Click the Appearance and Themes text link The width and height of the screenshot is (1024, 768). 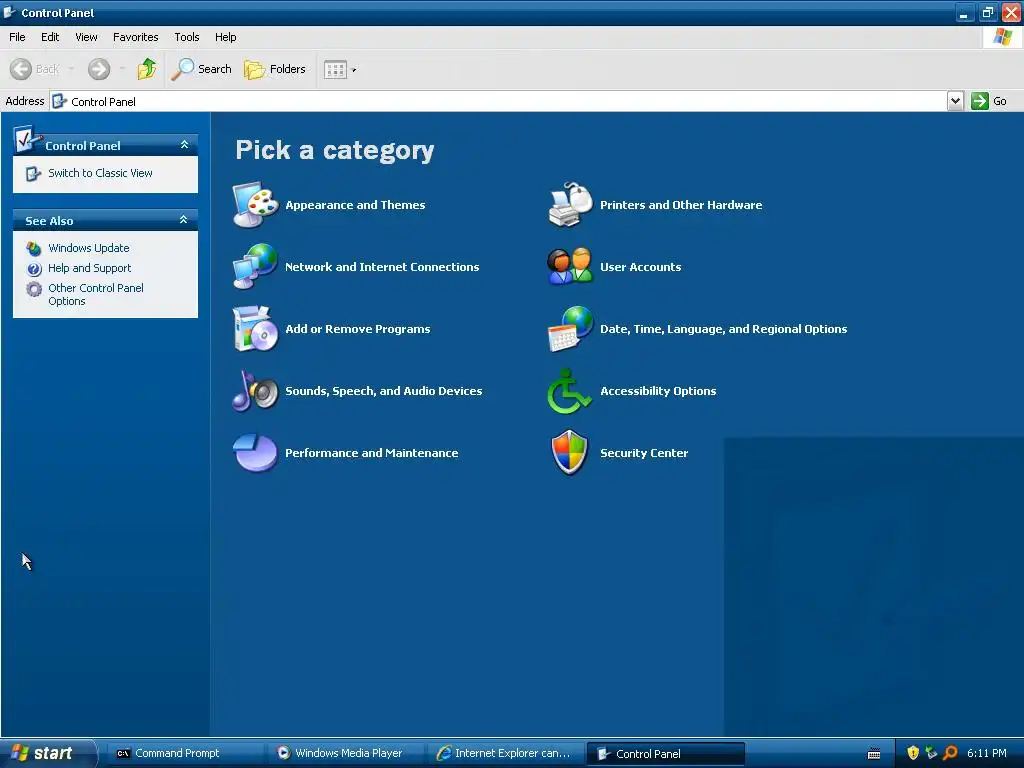point(355,205)
